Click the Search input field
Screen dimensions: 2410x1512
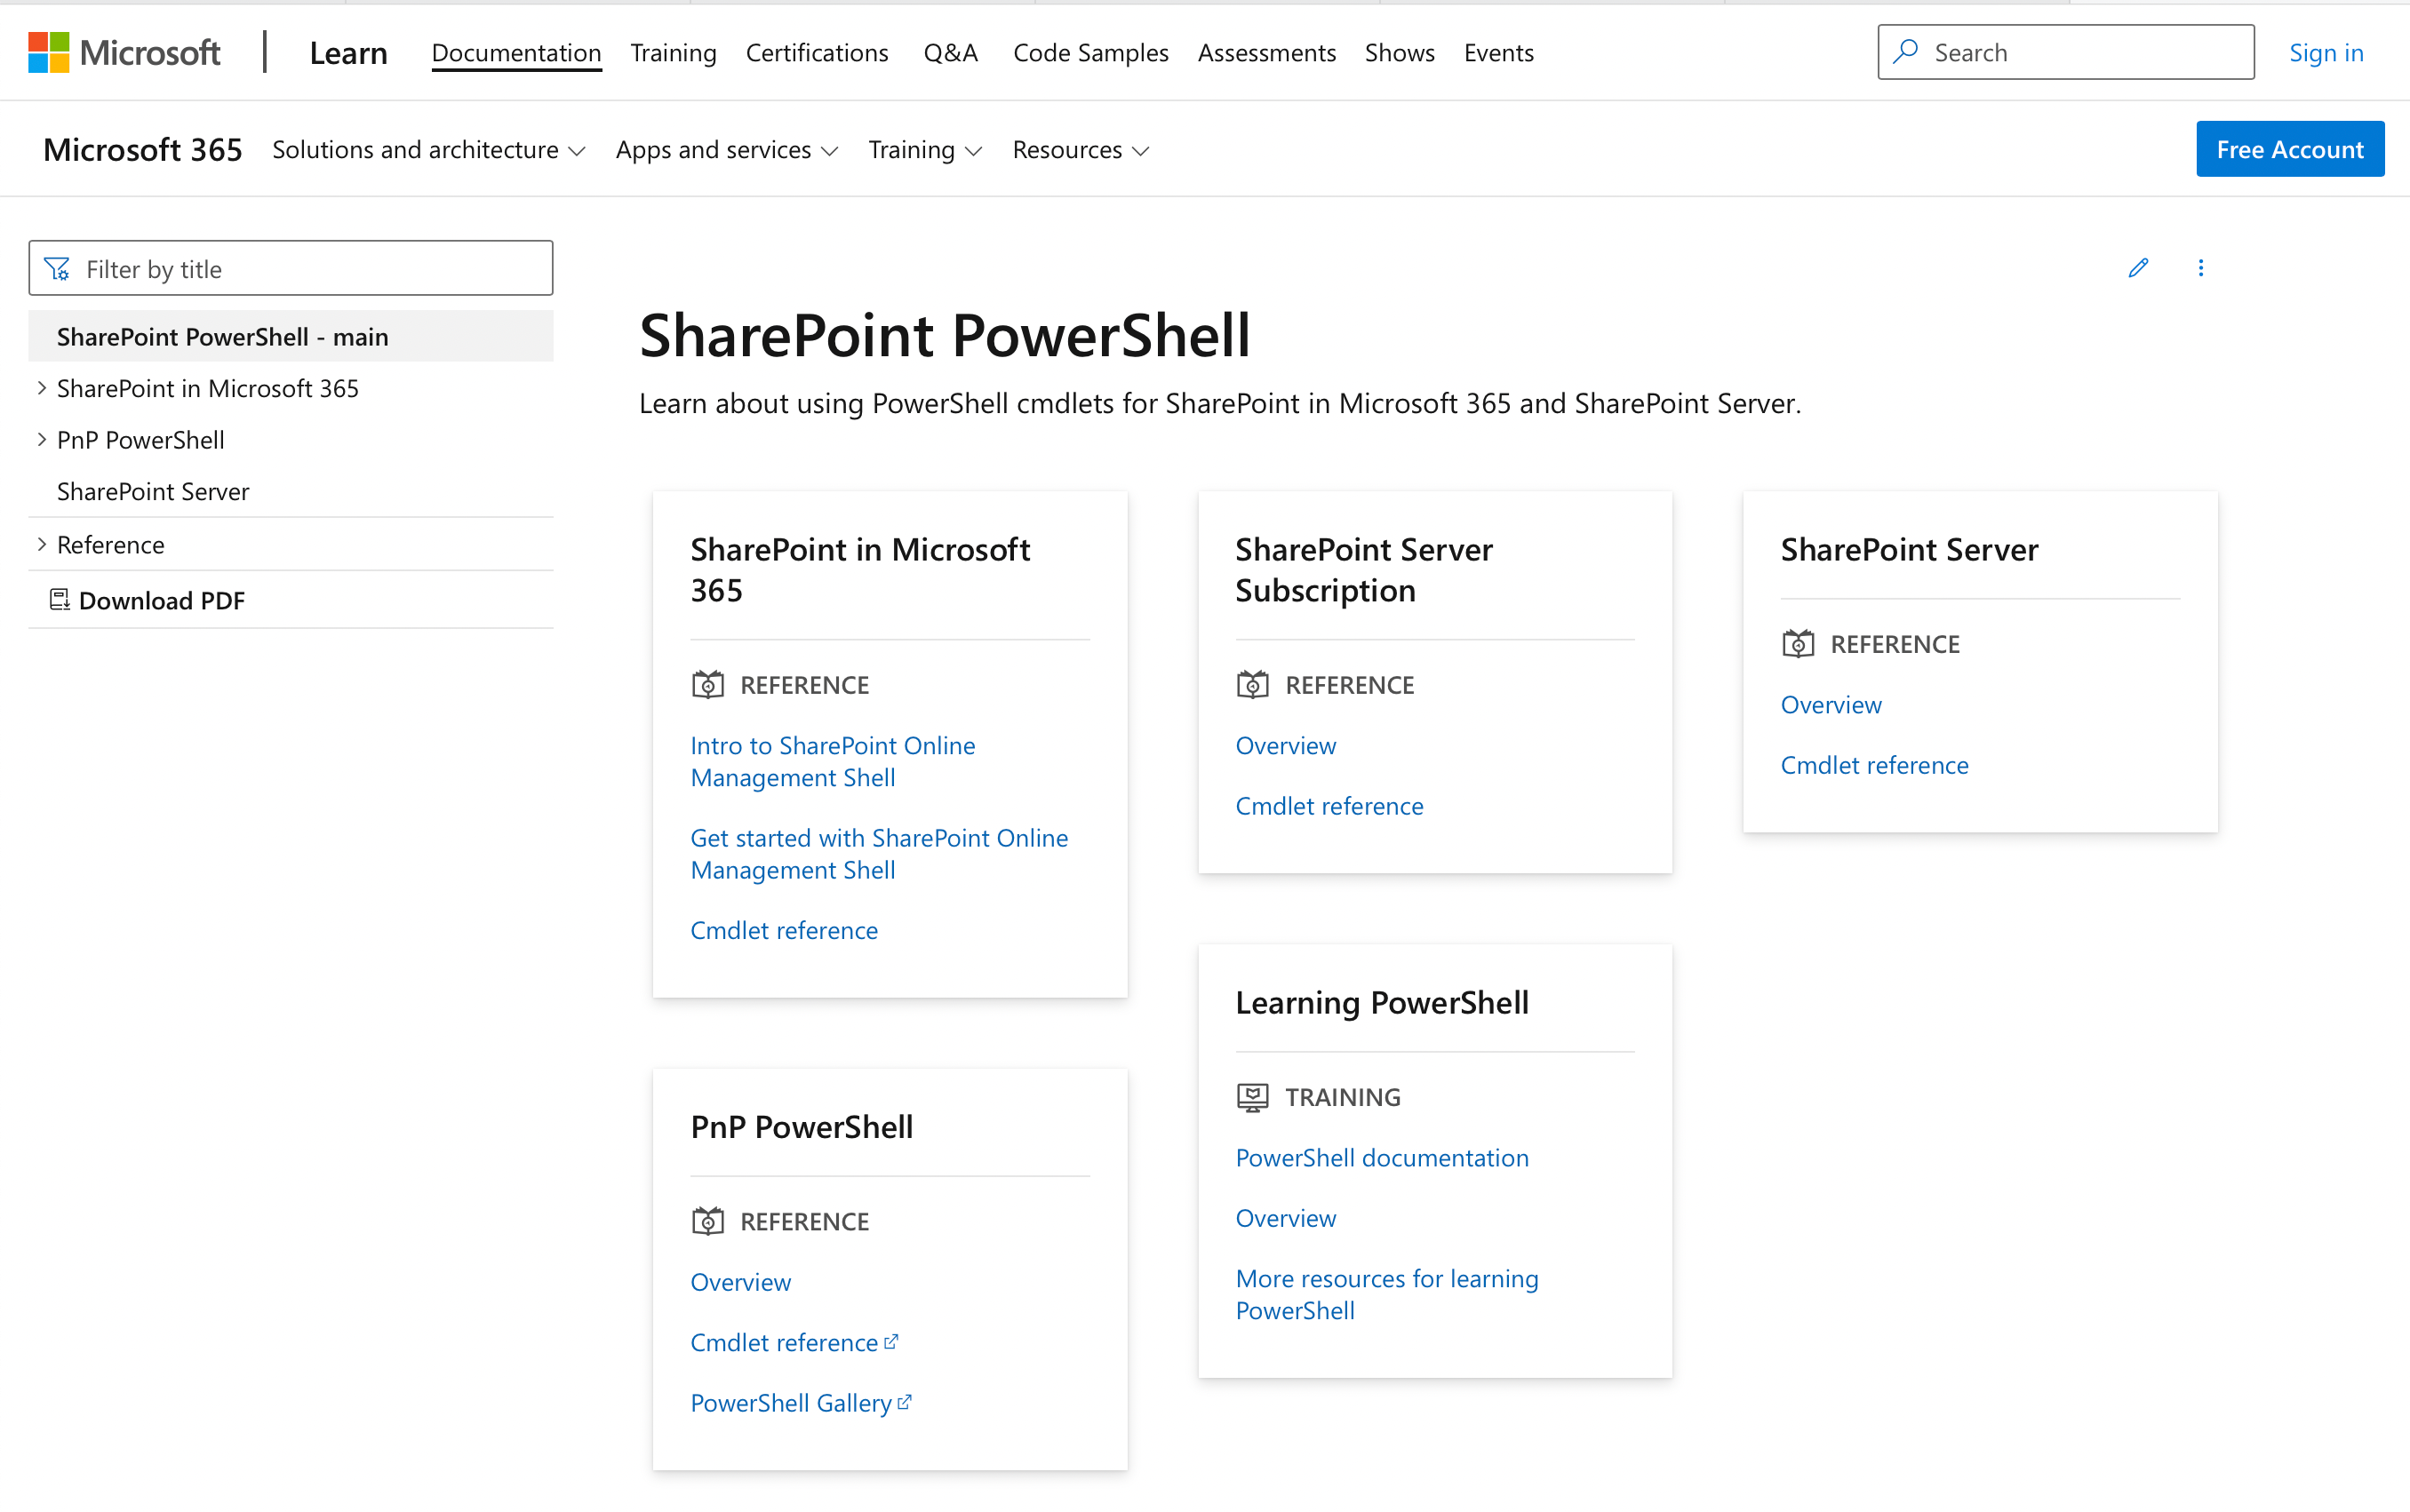(2065, 52)
